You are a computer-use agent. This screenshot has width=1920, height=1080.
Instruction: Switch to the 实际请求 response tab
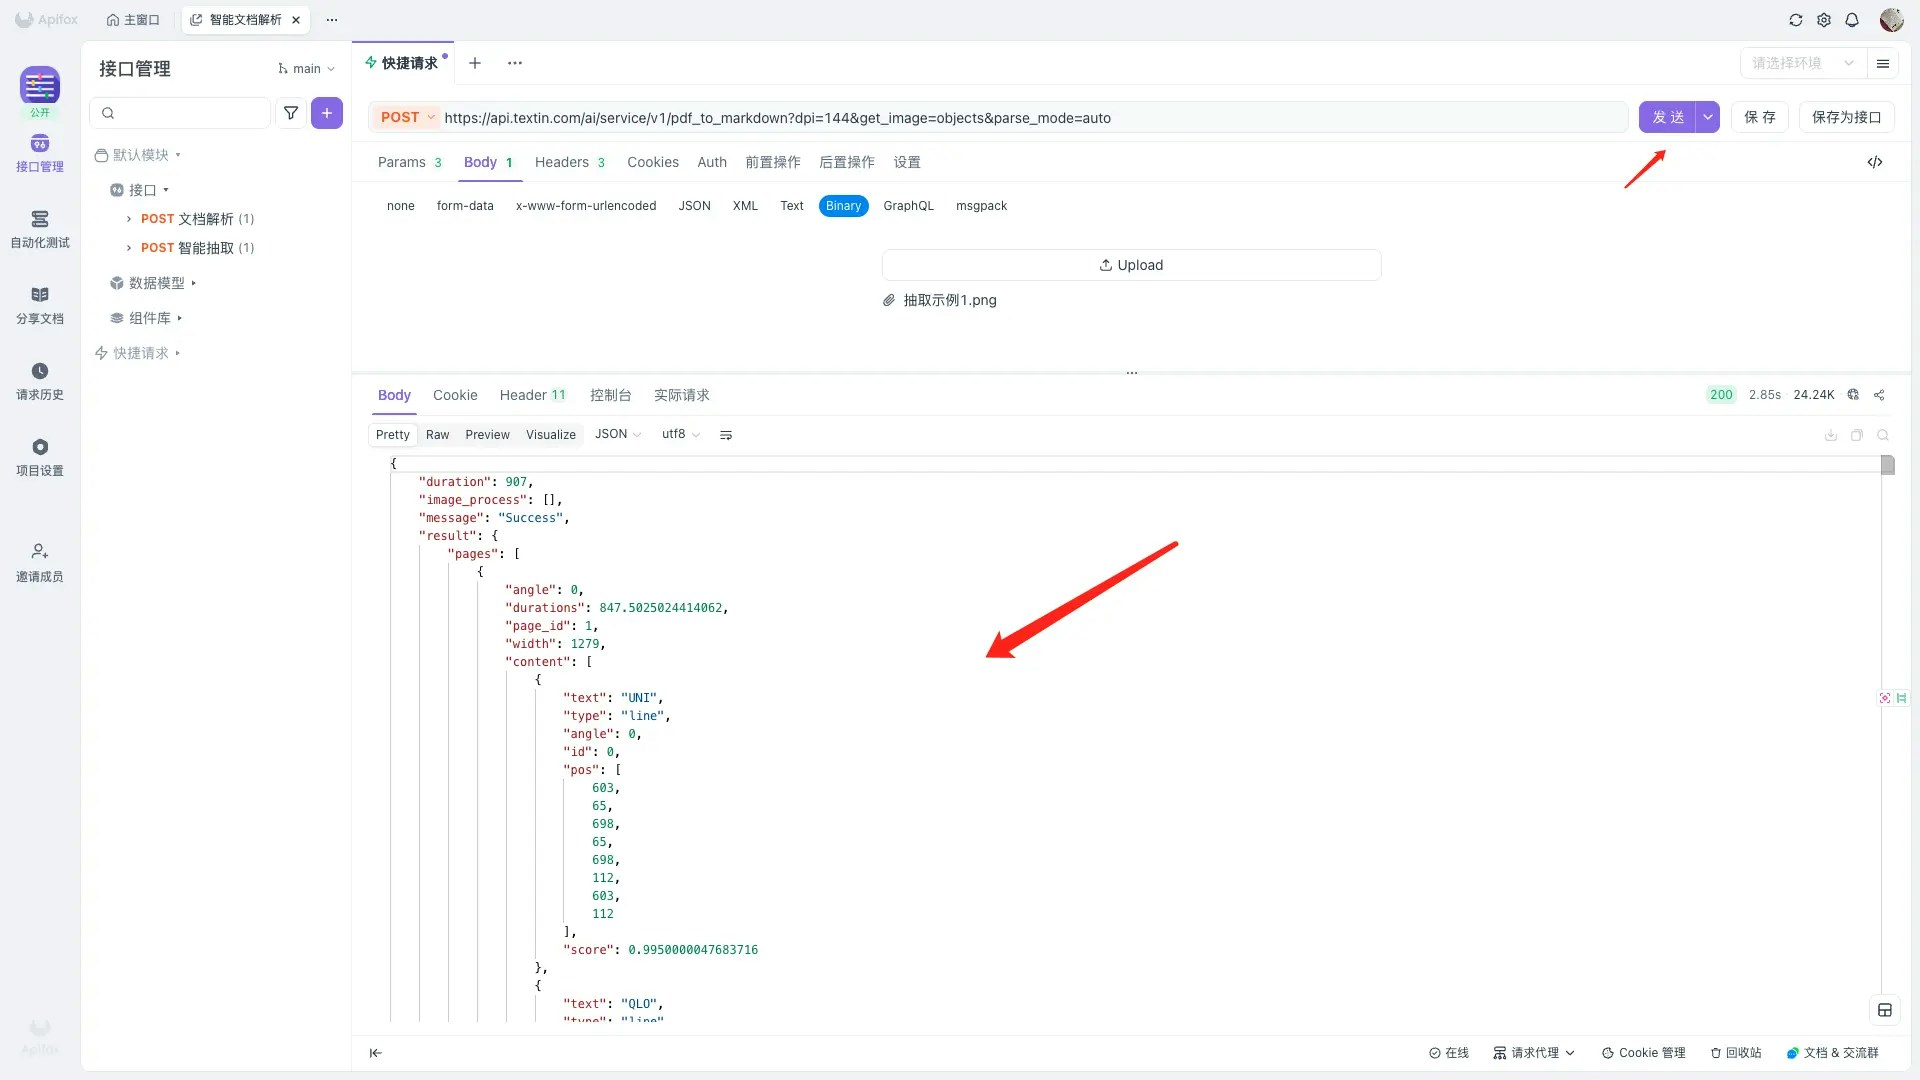tap(681, 395)
